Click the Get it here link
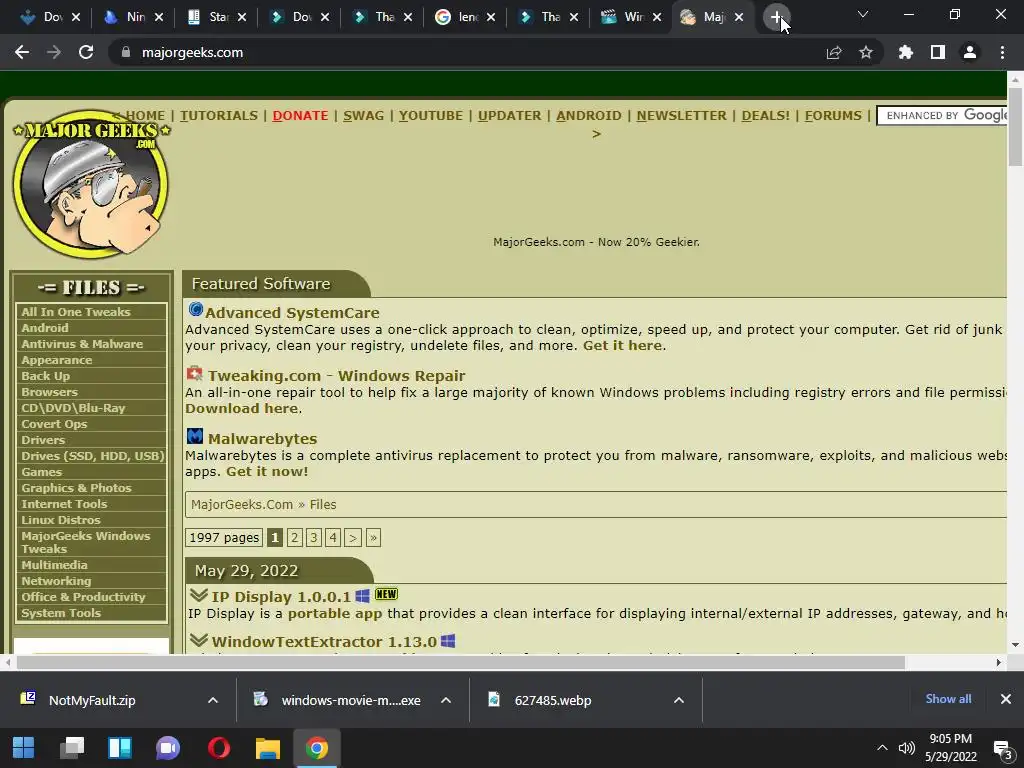The width and height of the screenshot is (1024, 768). coord(622,345)
